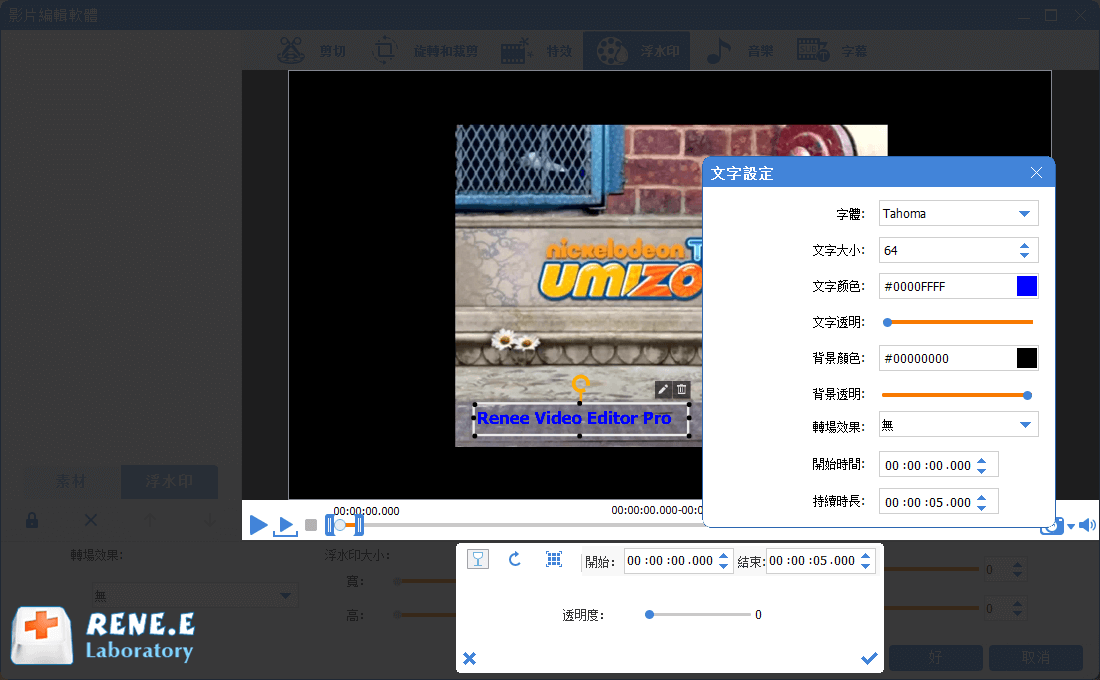This screenshot has height=680, width=1100.
Task: Click the blue X cancel icon in the popup
Action: pos(470,658)
